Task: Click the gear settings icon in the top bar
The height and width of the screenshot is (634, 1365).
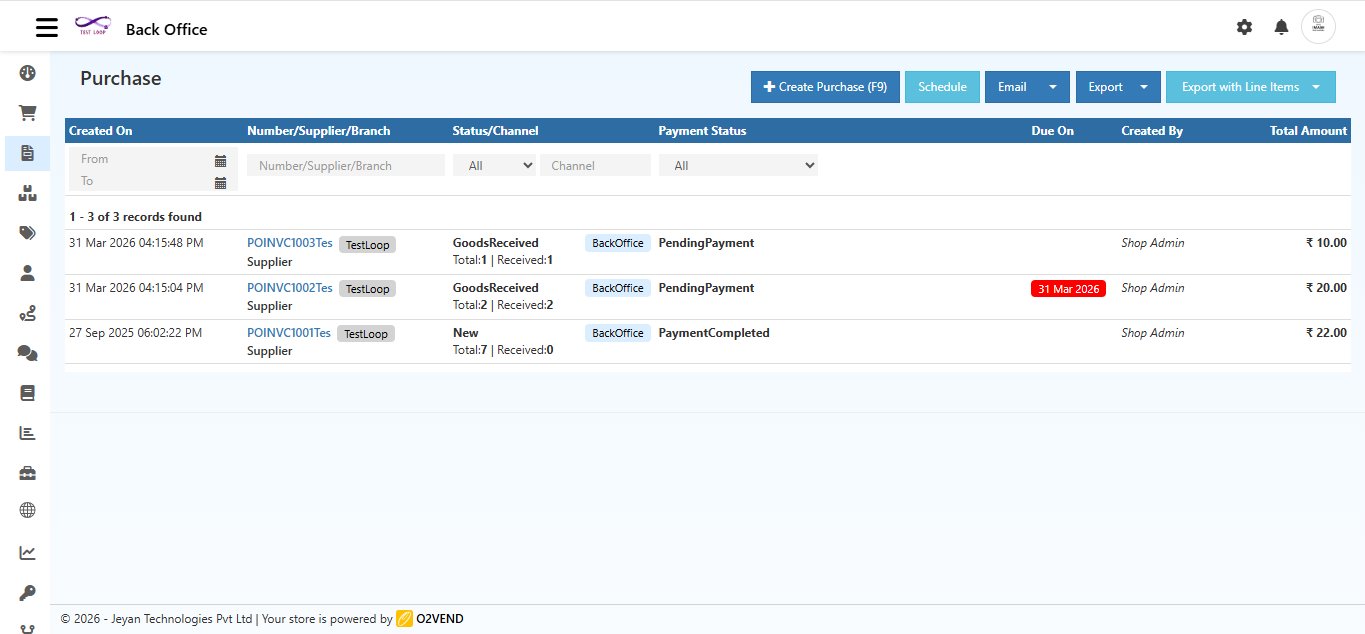Action: click(1244, 27)
